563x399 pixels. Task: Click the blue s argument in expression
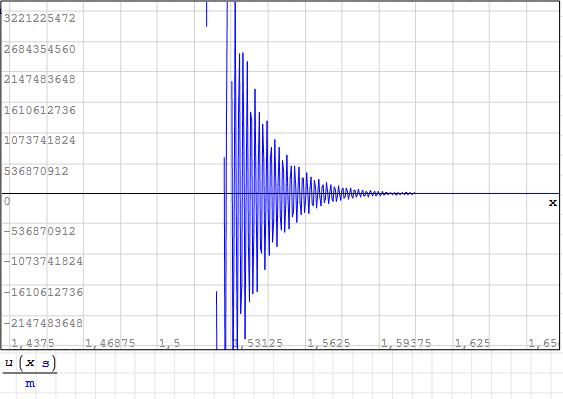(46, 363)
